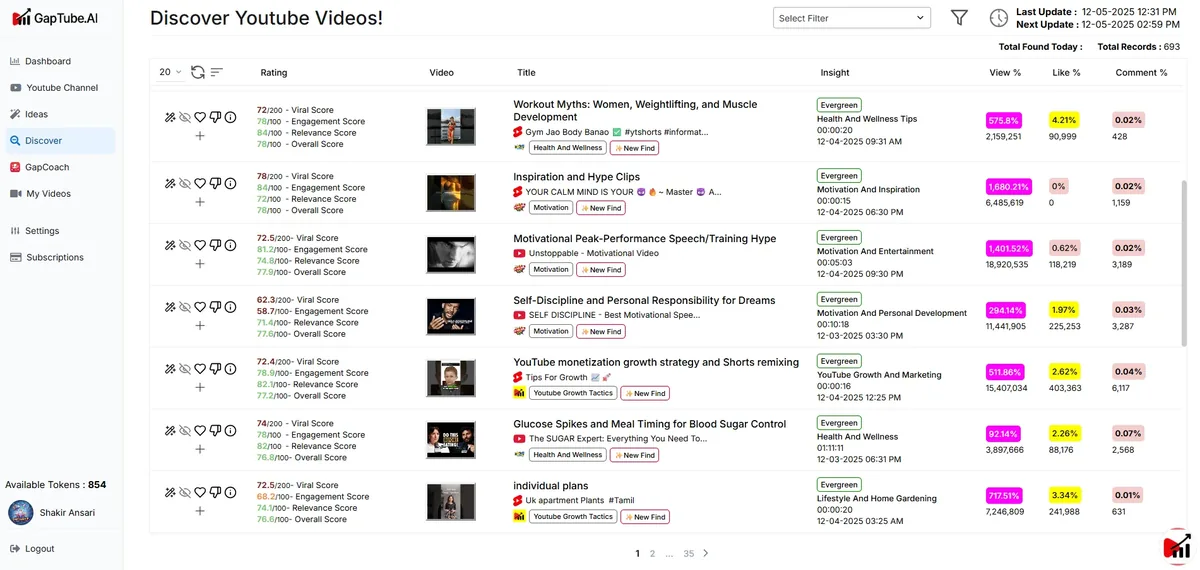Click 0.07% comment badge on Glucose Spikes
Image resolution: width=1200 pixels, height=570 pixels.
(x=1128, y=434)
